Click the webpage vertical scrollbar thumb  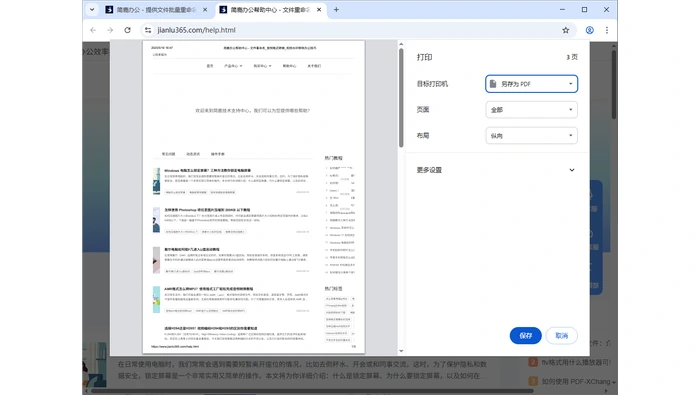614,84
